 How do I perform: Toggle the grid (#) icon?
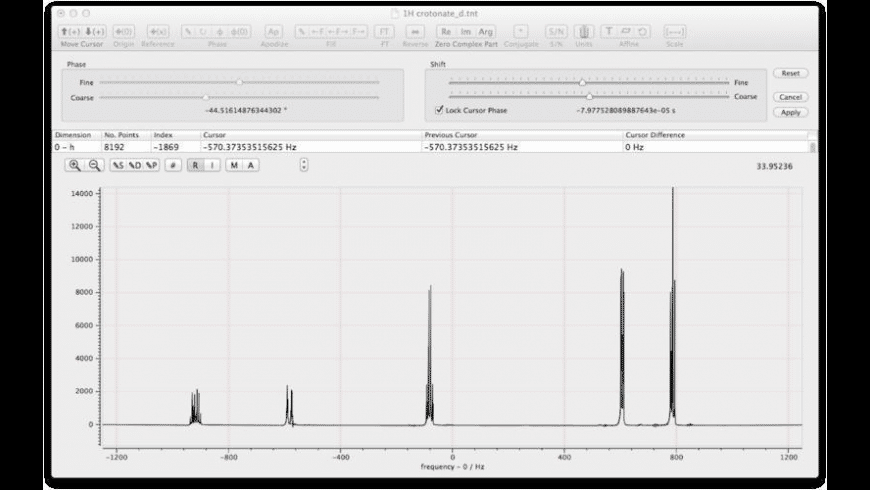point(173,165)
